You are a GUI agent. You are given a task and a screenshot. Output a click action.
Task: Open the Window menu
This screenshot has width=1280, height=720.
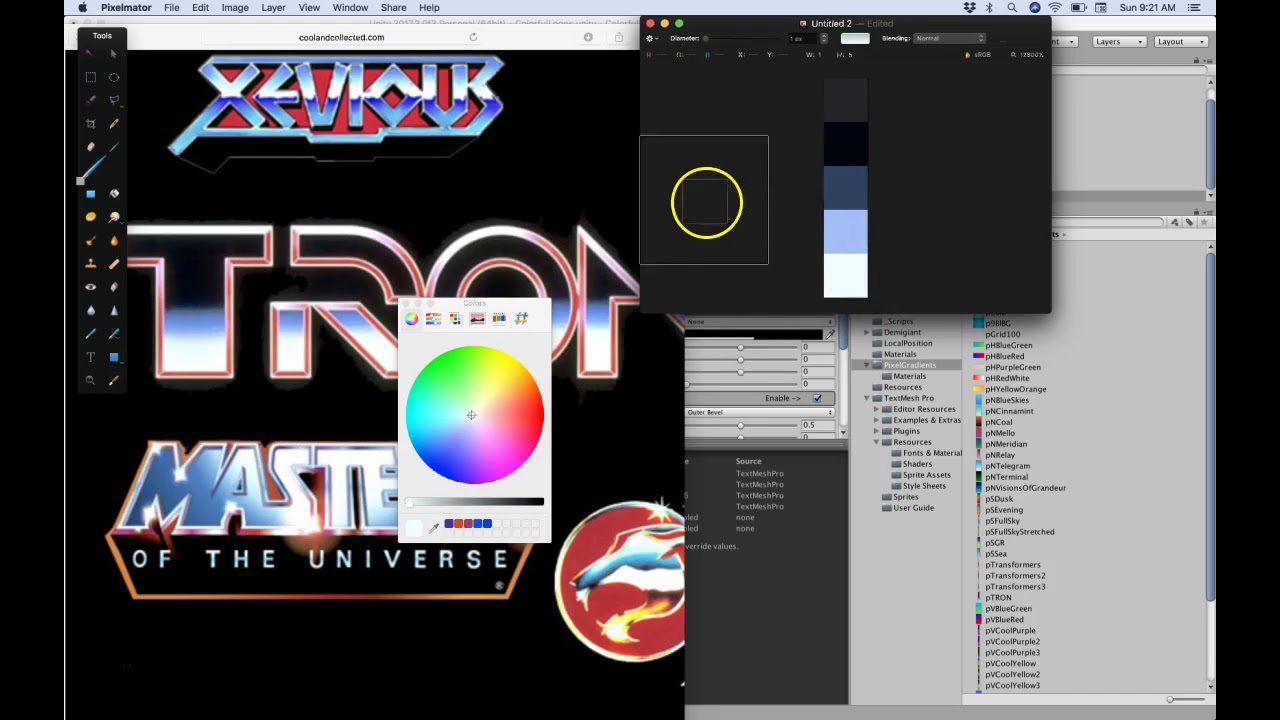point(350,7)
